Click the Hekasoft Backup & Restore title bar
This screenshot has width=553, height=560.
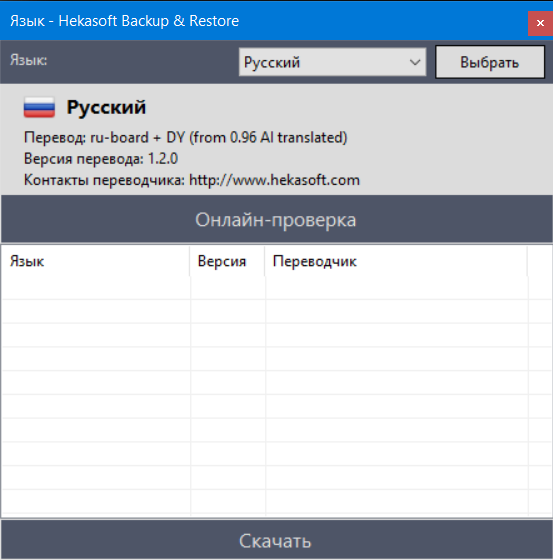point(264,21)
